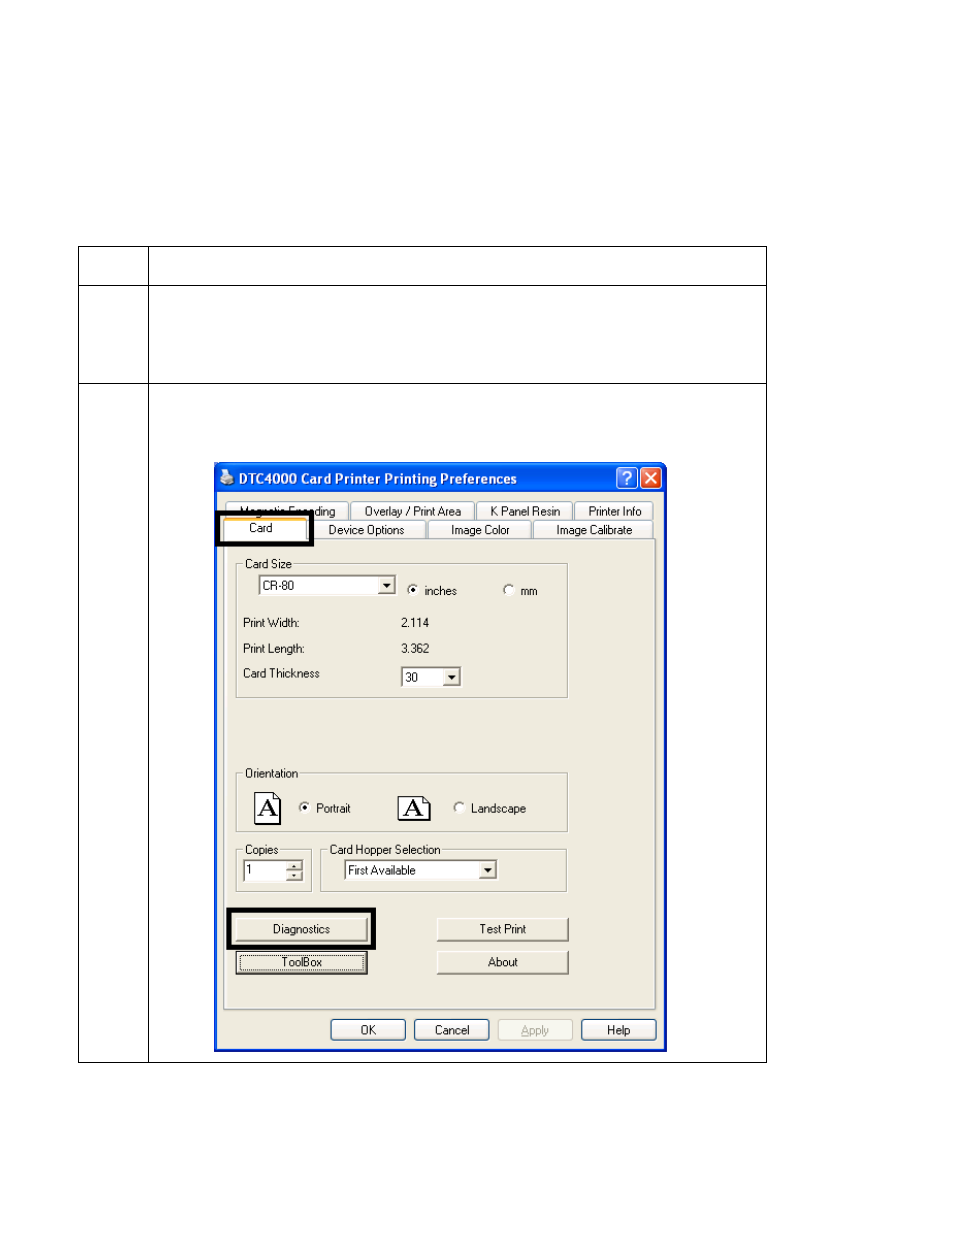
Task: Click the Print Width value 2.114
Action: click(415, 622)
